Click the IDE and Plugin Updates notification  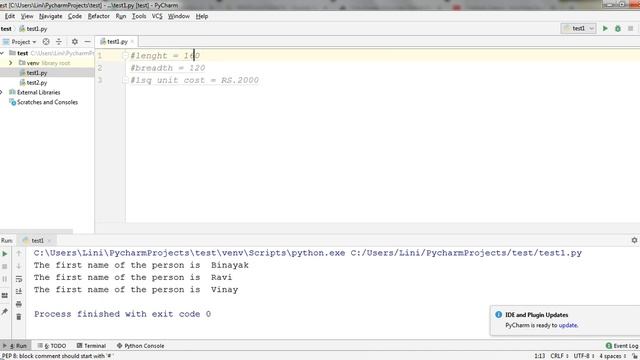565,320
